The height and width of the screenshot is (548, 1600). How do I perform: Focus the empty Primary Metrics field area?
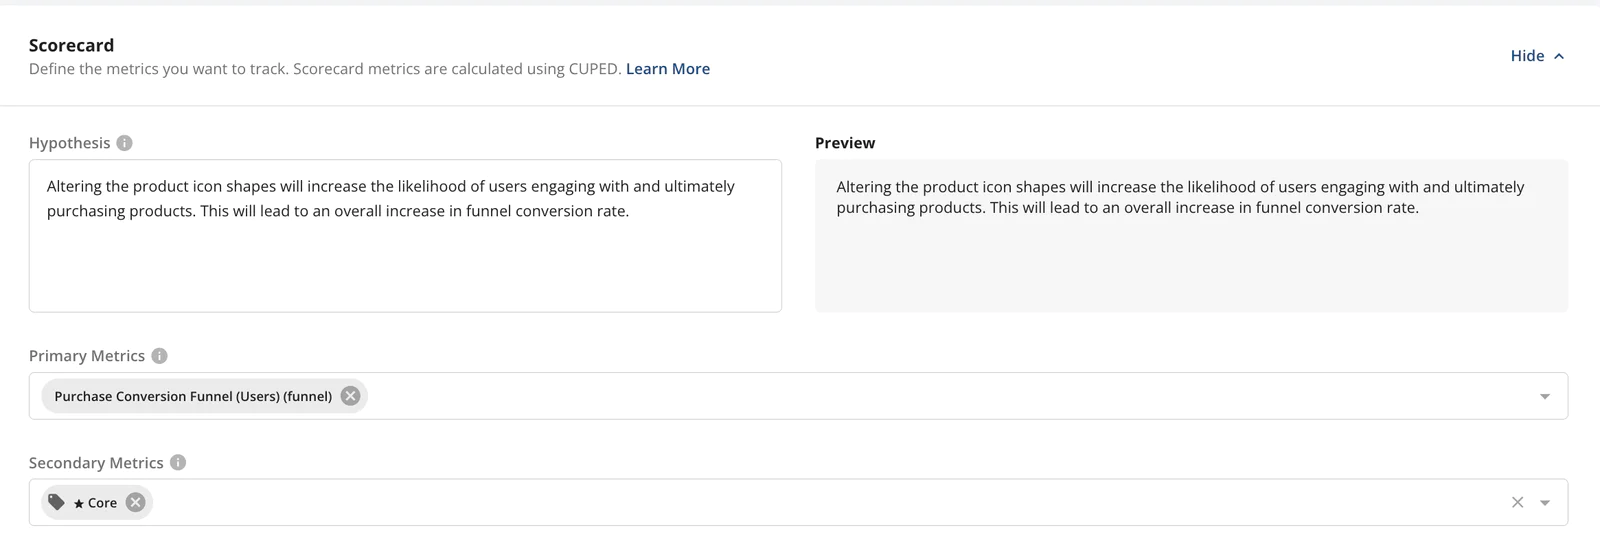[x=900, y=396]
